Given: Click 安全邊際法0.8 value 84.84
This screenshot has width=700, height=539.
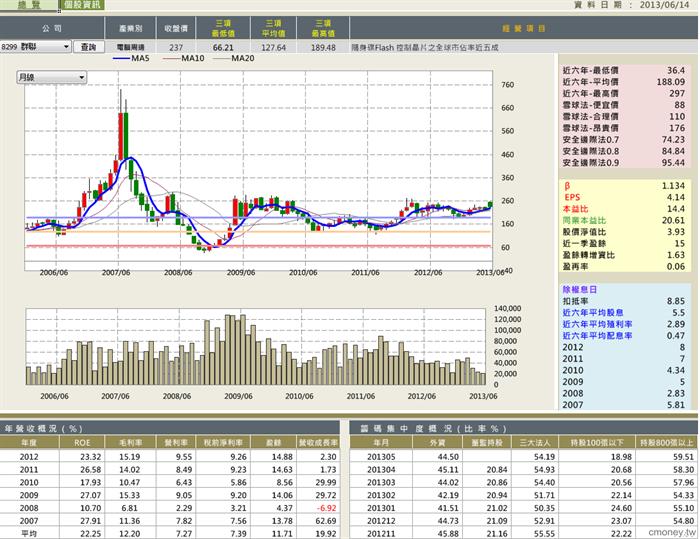Looking at the screenshot, I should [673, 151].
